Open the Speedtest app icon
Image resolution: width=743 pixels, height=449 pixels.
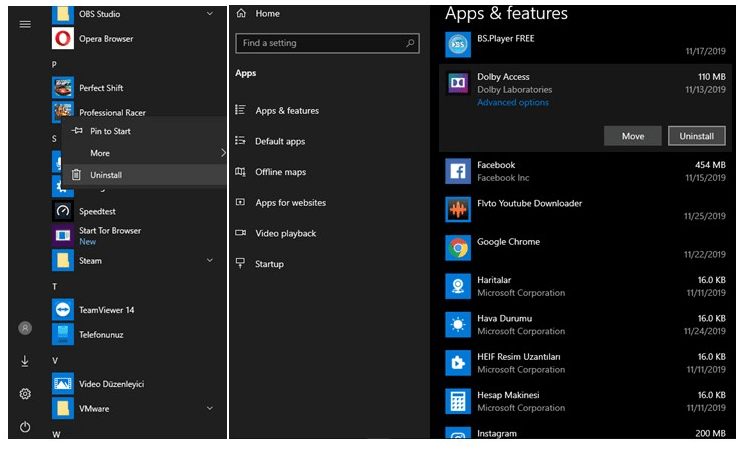(x=63, y=211)
